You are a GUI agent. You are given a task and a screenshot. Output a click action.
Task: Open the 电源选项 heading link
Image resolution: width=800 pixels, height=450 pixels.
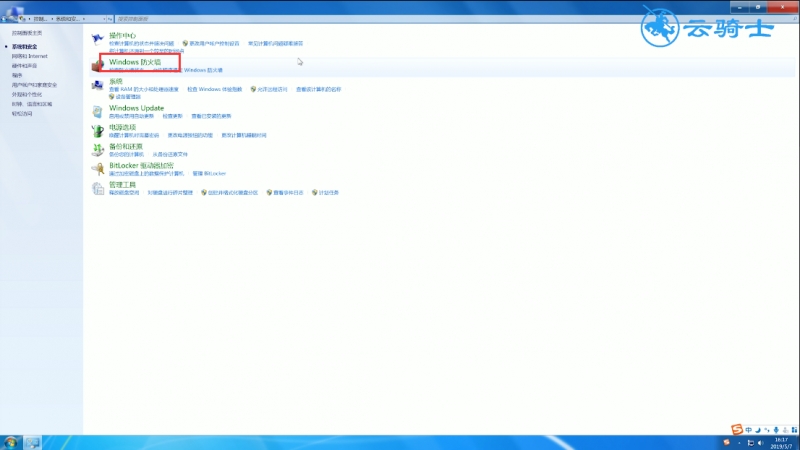pos(122,127)
